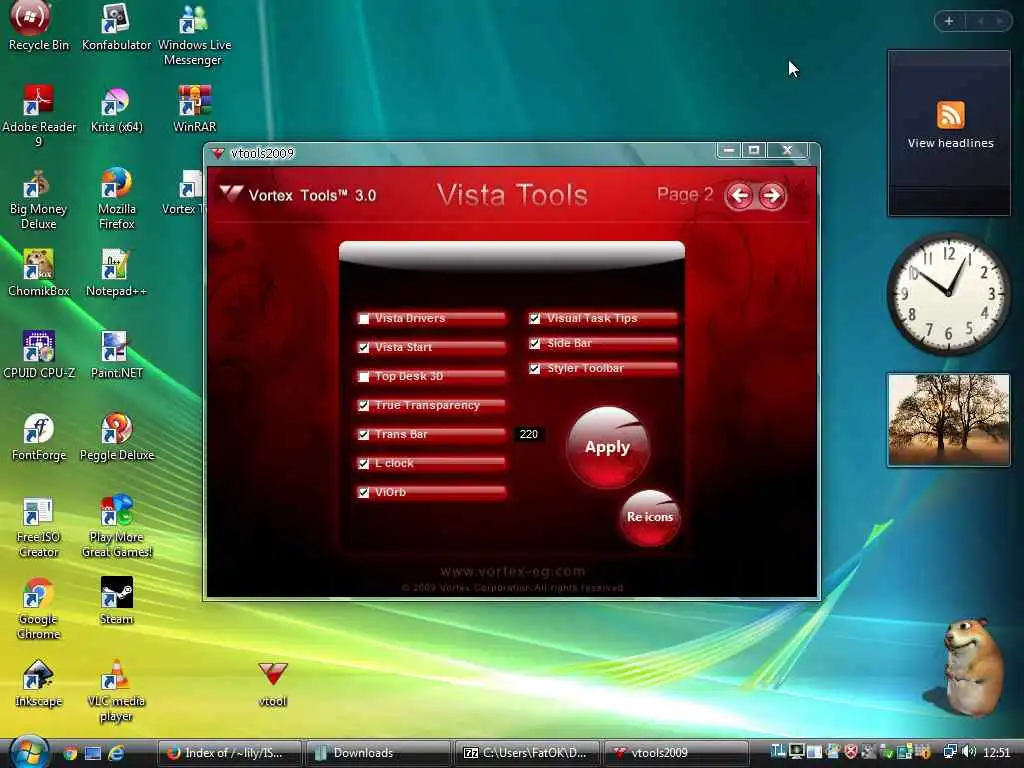Image resolution: width=1024 pixels, height=768 pixels.
Task: Select the Steam desktop icon
Action: (116, 601)
